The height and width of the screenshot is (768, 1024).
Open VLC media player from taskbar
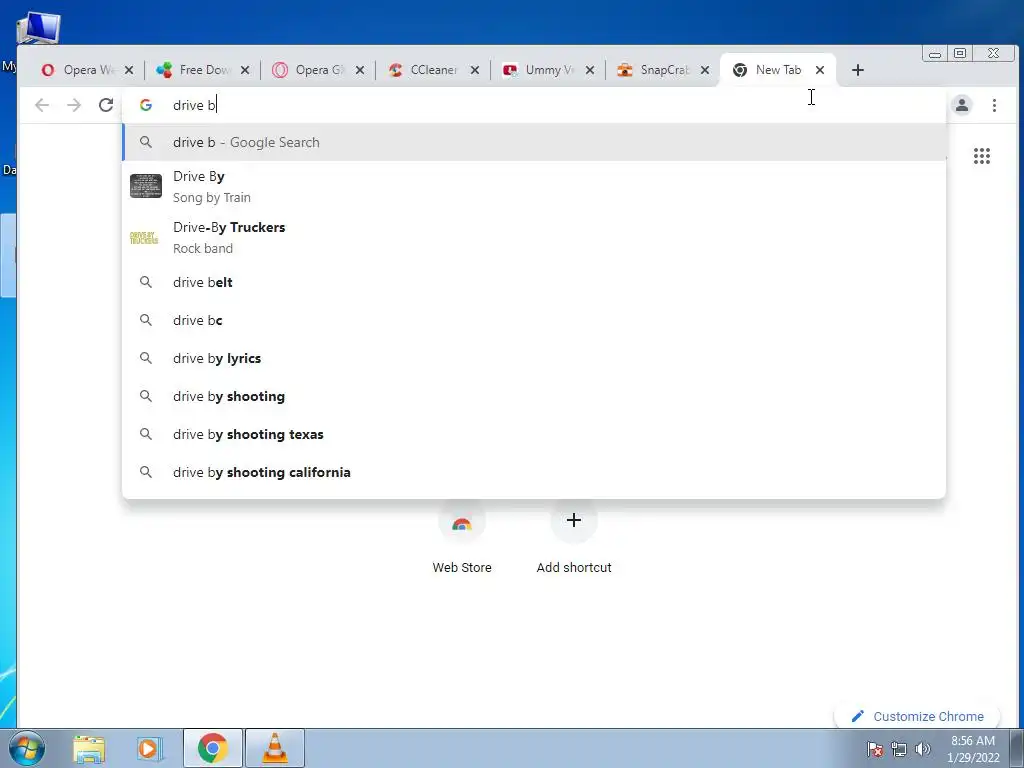pyautogui.click(x=275, y=748)
